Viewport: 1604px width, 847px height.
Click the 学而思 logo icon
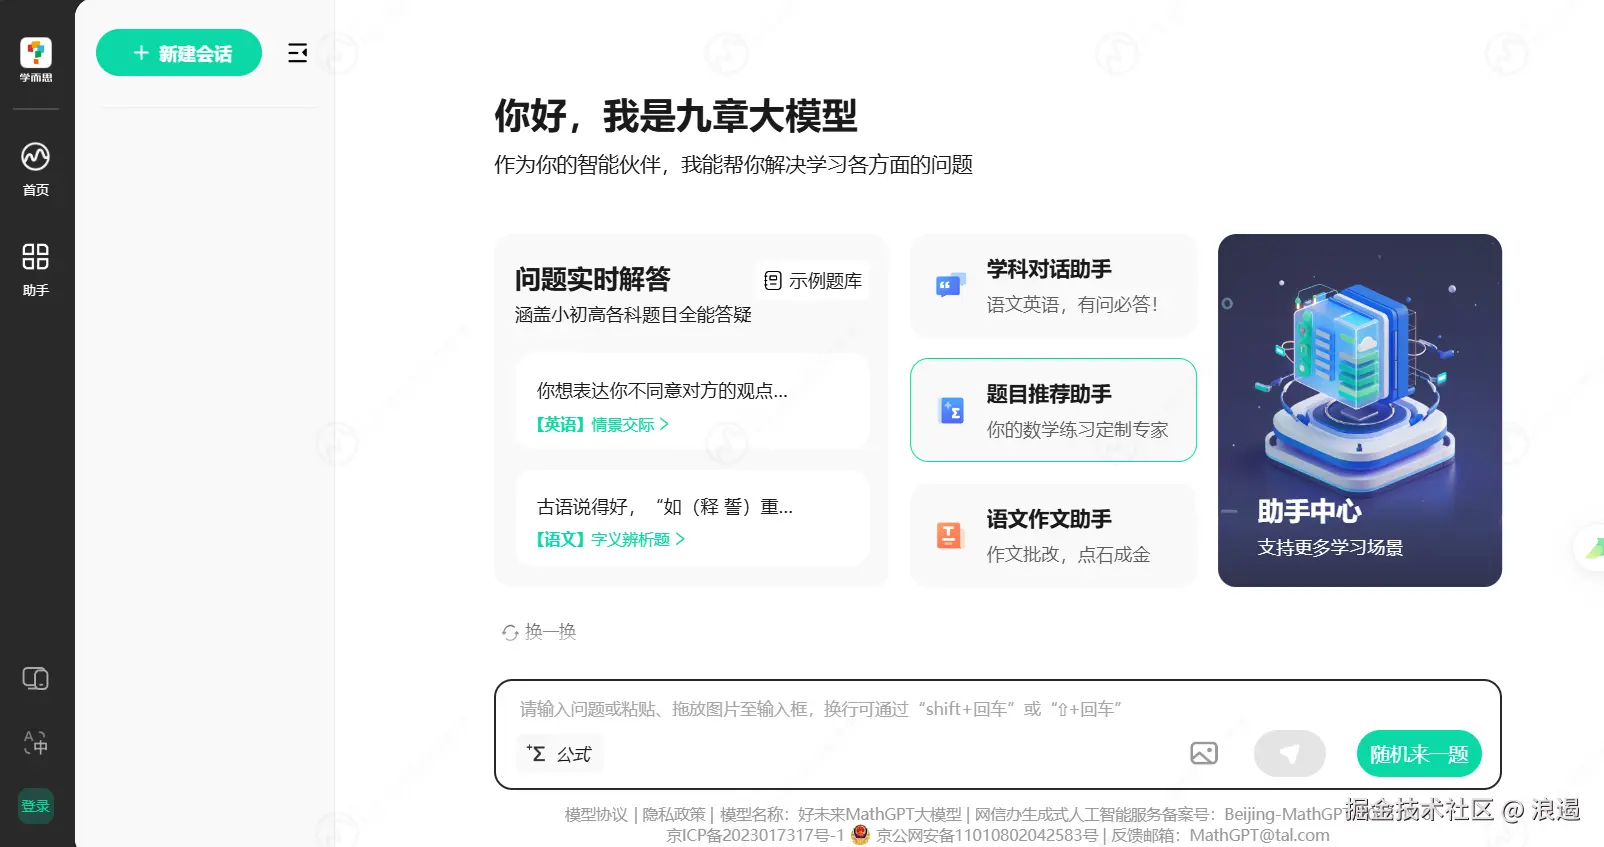[36, 60]
